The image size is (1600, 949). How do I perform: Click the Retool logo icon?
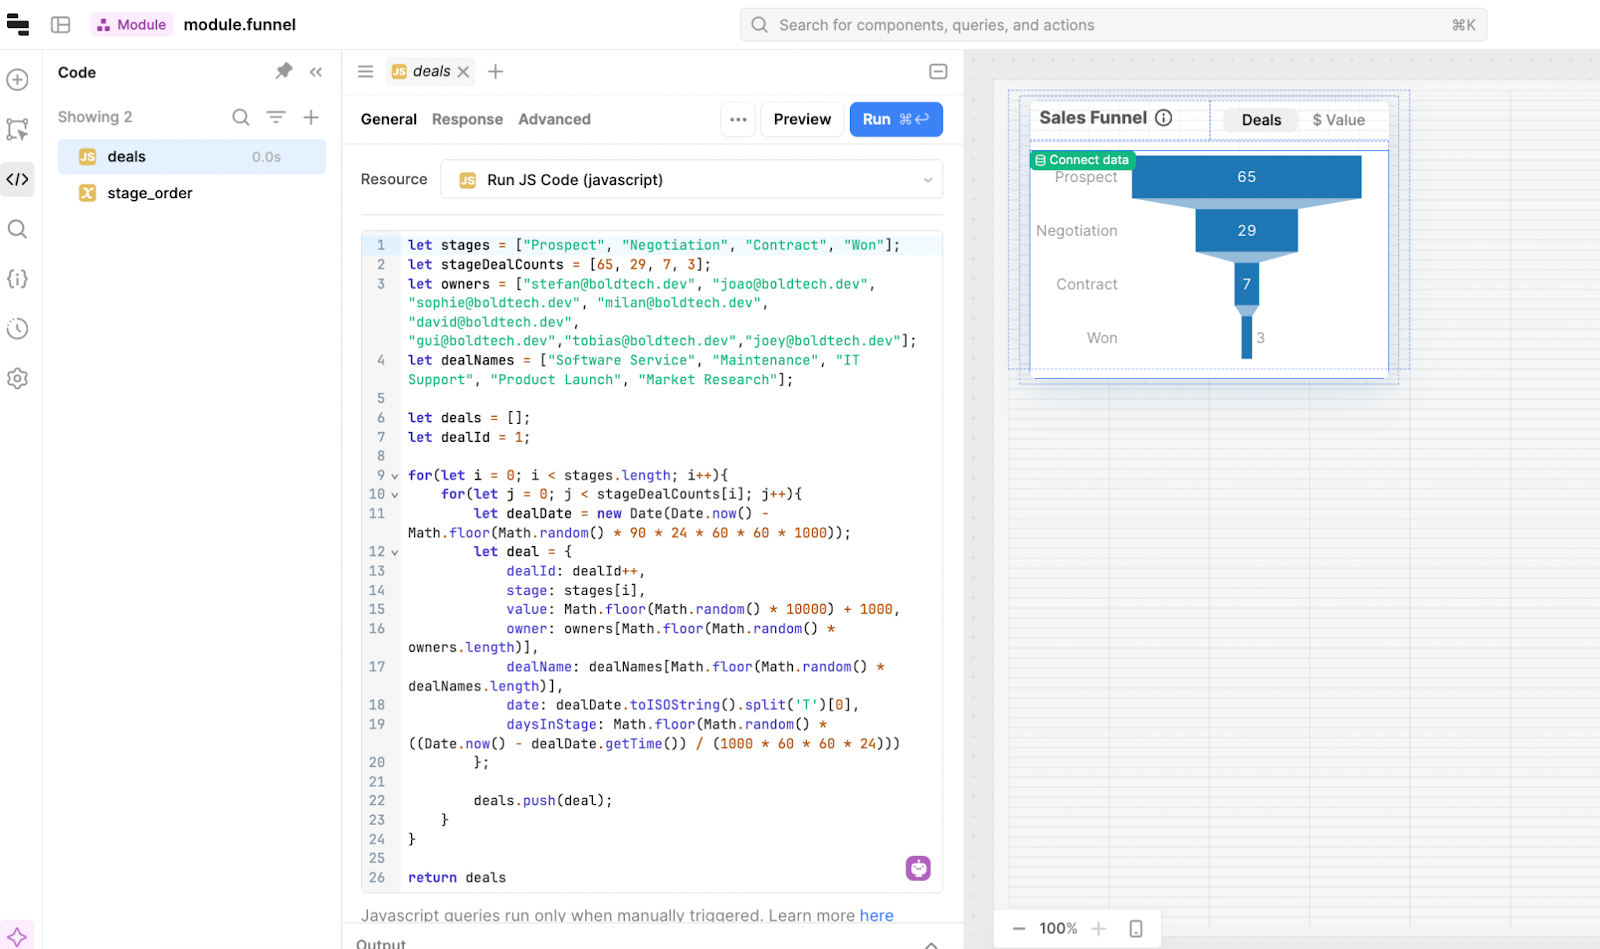(x=18, y=25)
